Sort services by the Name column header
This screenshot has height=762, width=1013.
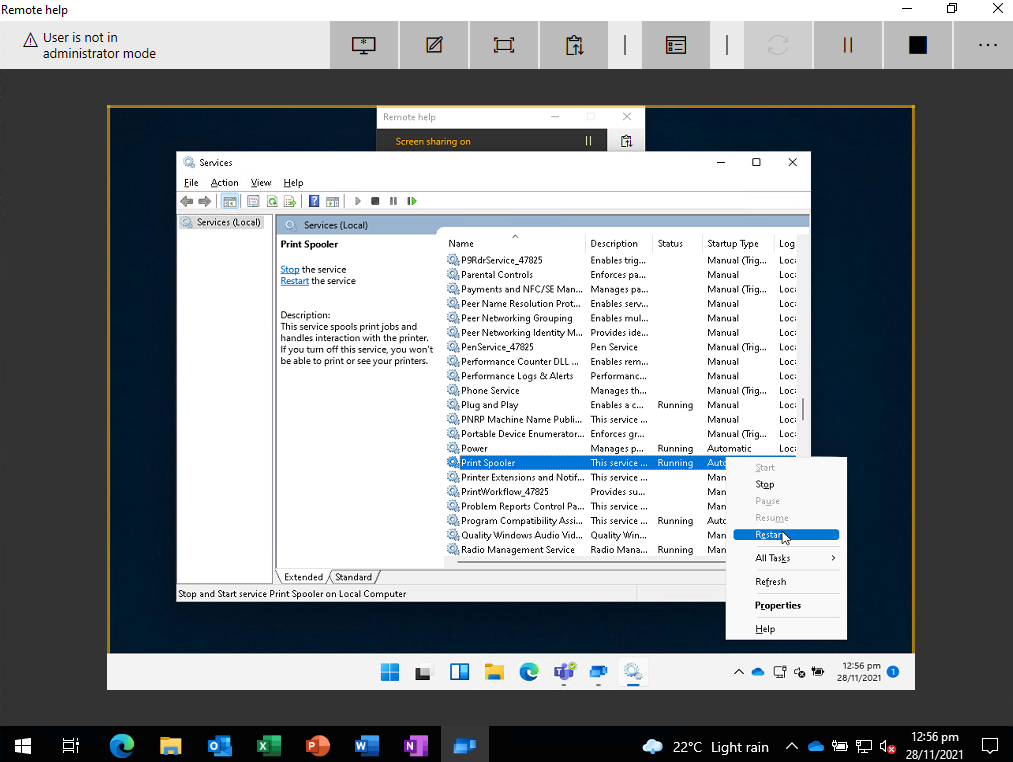click(514, 244)
